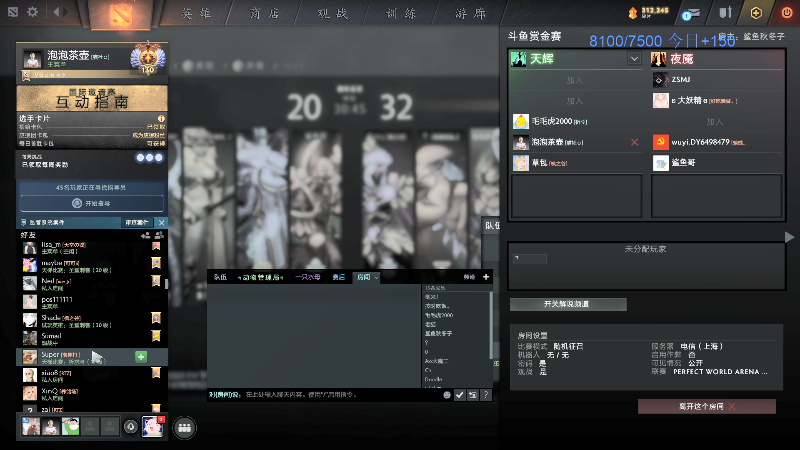Select friend Shadow in friends list
800x450 pixels.
tap(92, 320)
